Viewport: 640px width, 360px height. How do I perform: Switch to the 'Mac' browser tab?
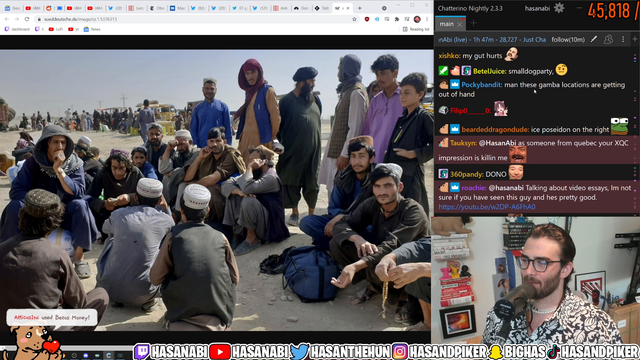(x=178, y=8)
